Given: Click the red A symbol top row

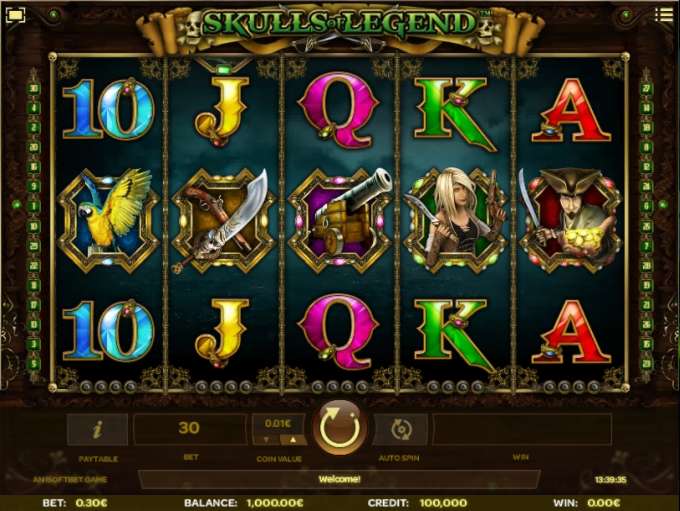Looking at the screenshot, I should 571,111.
